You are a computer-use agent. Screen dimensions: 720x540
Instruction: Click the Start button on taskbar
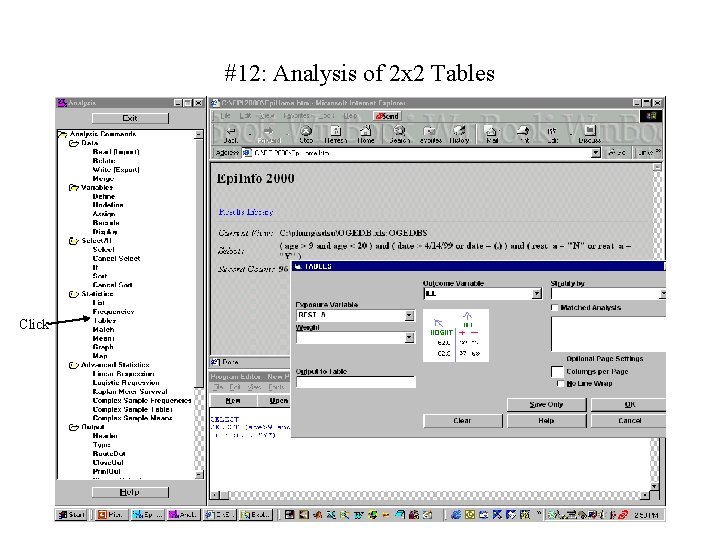click(72, 515)
